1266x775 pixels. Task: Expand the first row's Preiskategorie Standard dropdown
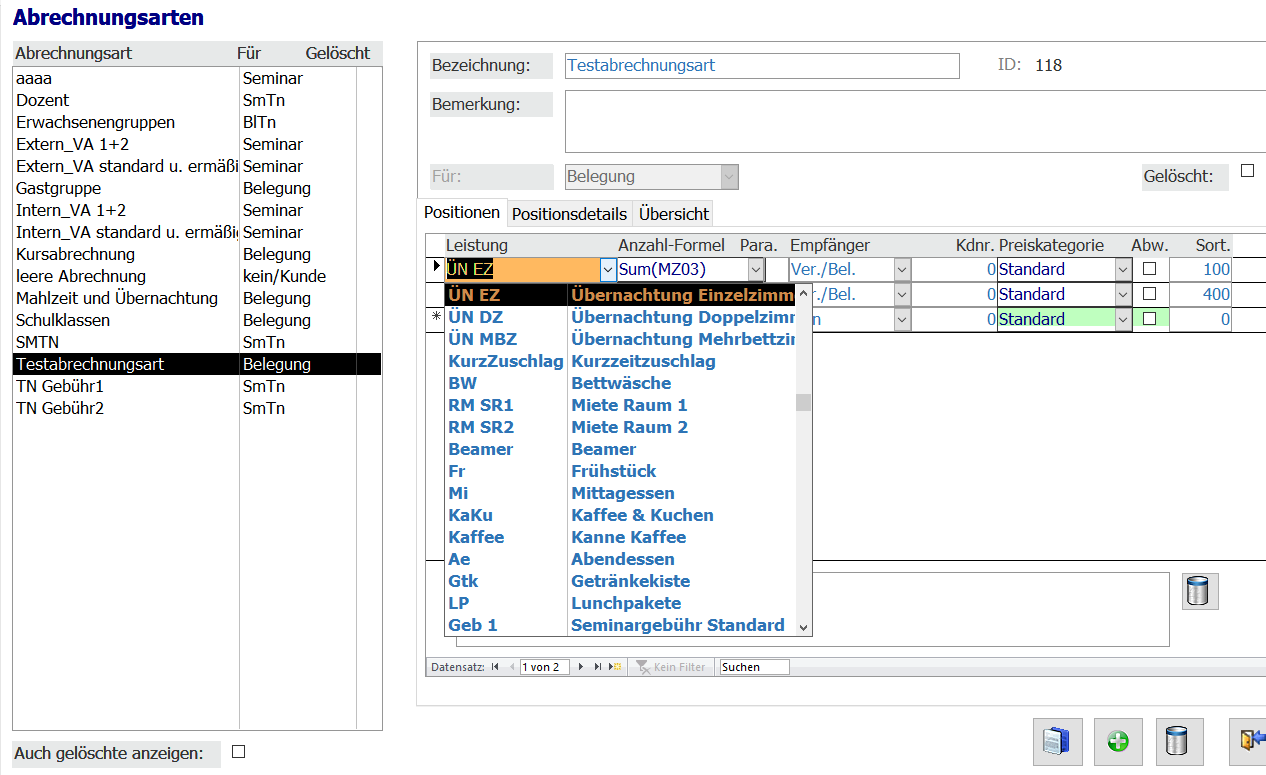tap(1123, 269)
